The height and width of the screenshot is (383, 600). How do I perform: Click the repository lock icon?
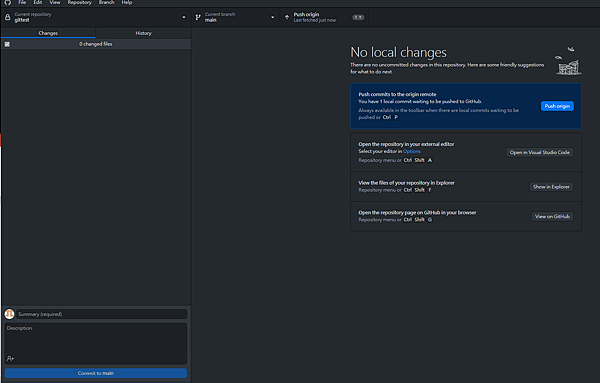point(7,17)
